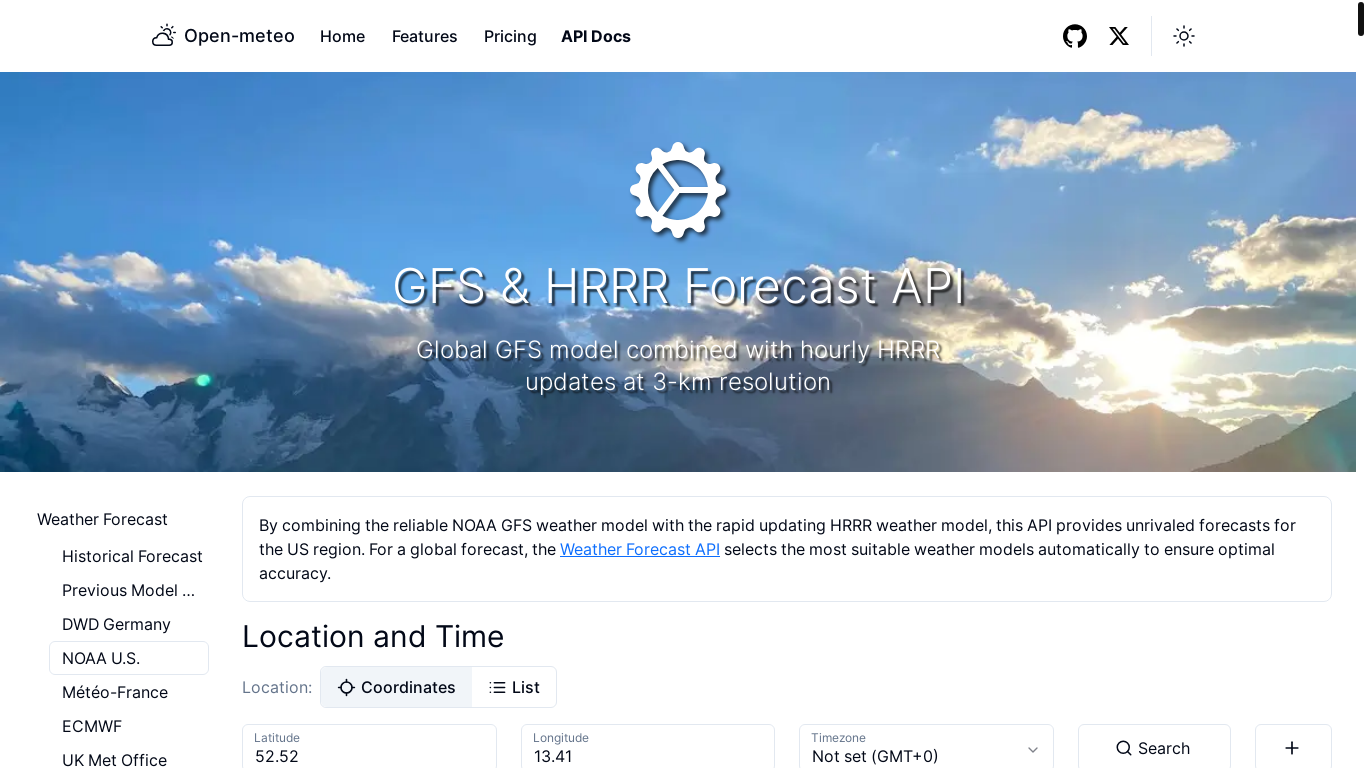Follow the Weather Forecast API link

(x=640, y=549)
